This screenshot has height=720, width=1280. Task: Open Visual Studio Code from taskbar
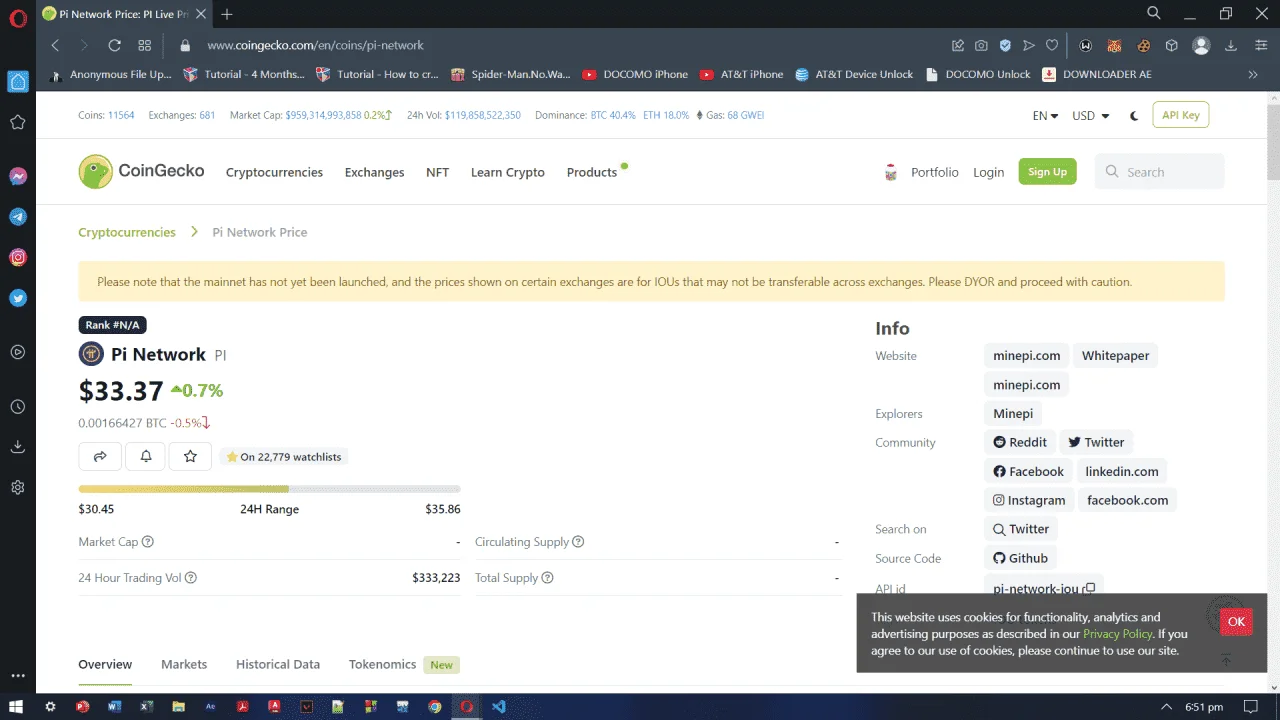coord(498,706)
